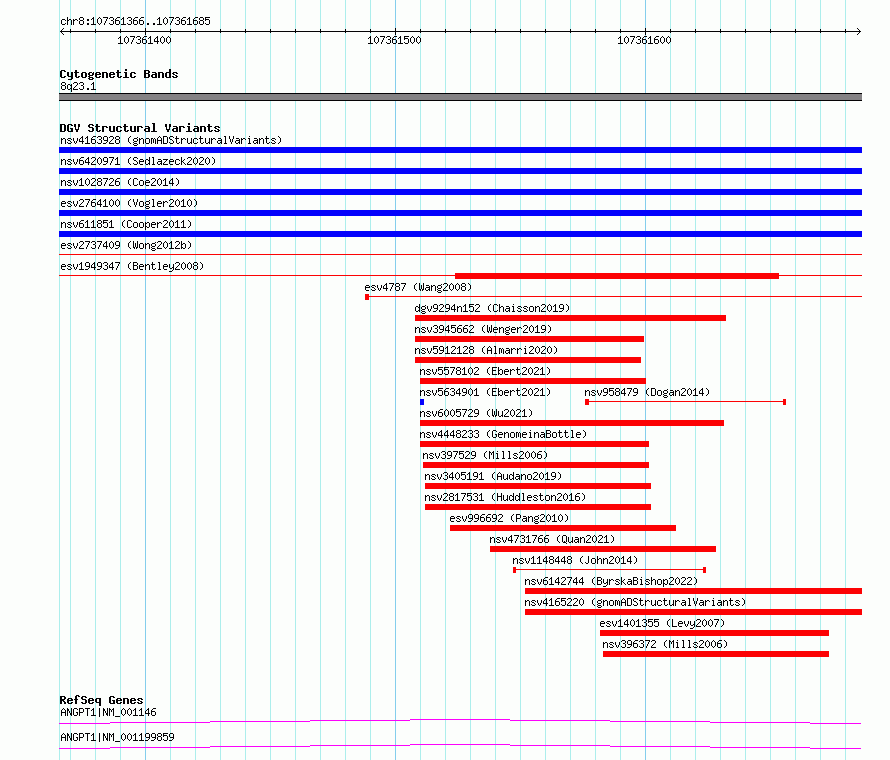Image resolution: width=890 pixels, height=760 pixels.
Task: Click the thin red Dogan2014 variant line
Action: tap(686, 402)
